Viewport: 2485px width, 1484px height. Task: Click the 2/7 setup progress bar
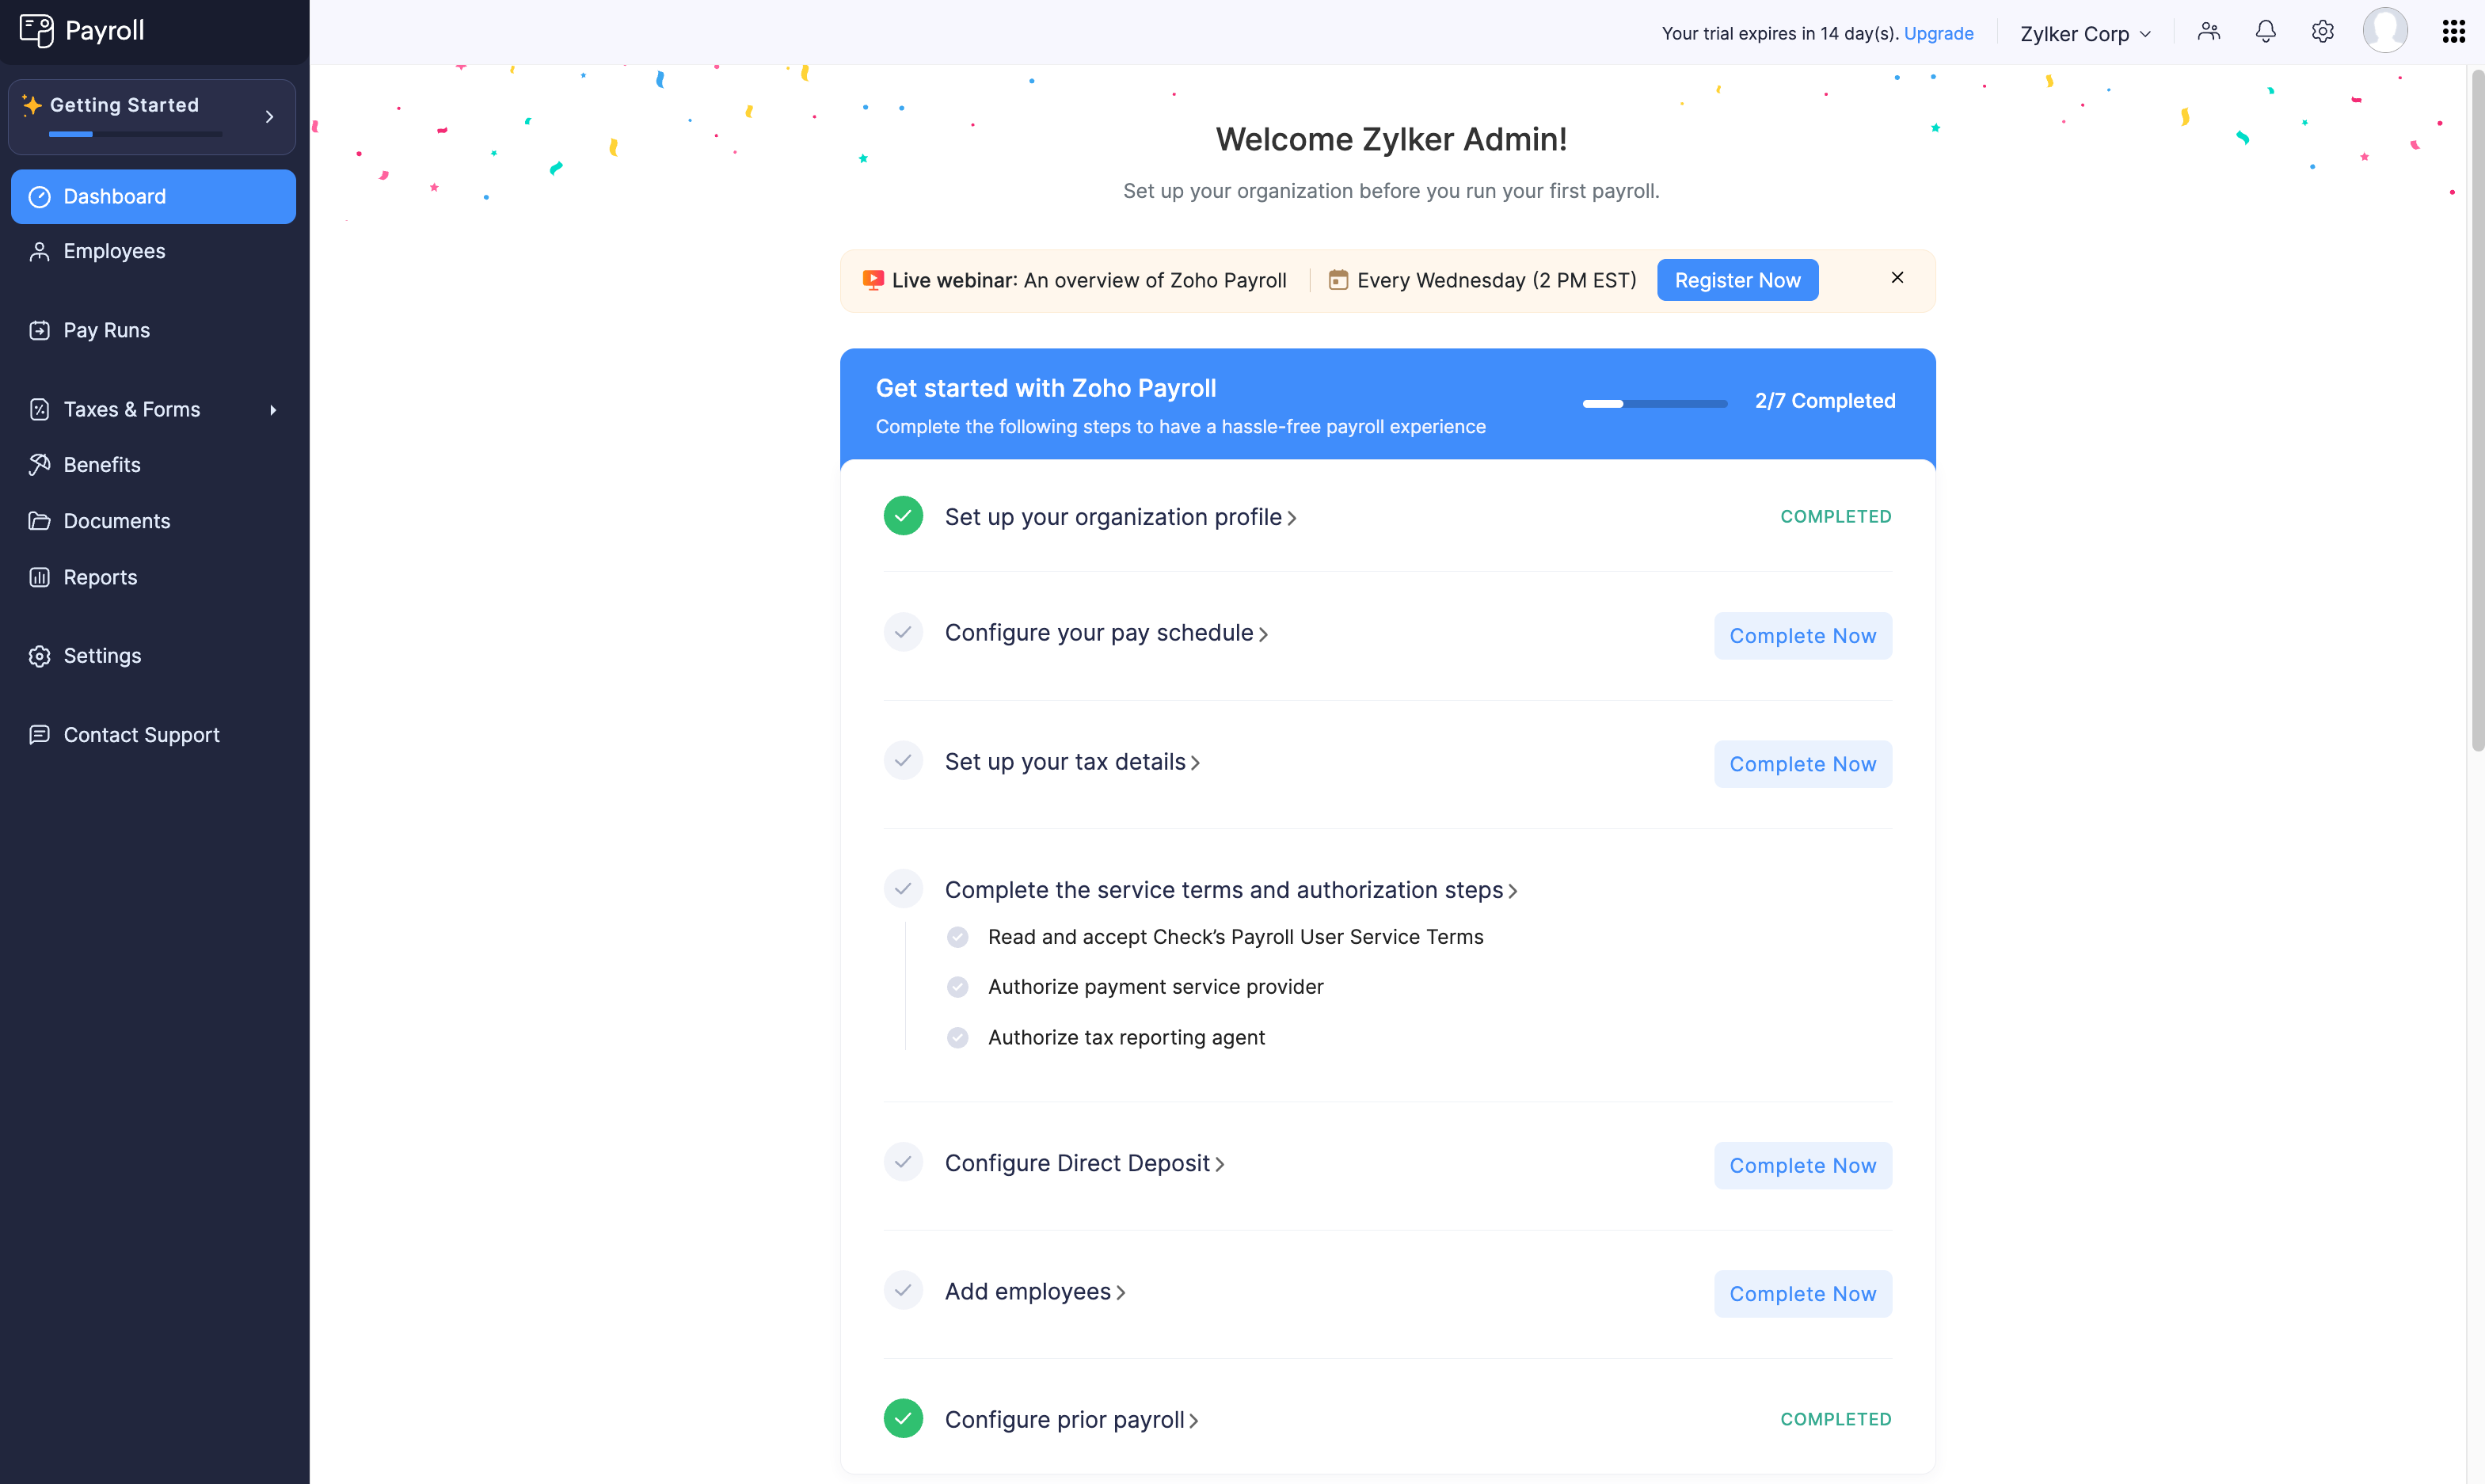pos(1655,403)
